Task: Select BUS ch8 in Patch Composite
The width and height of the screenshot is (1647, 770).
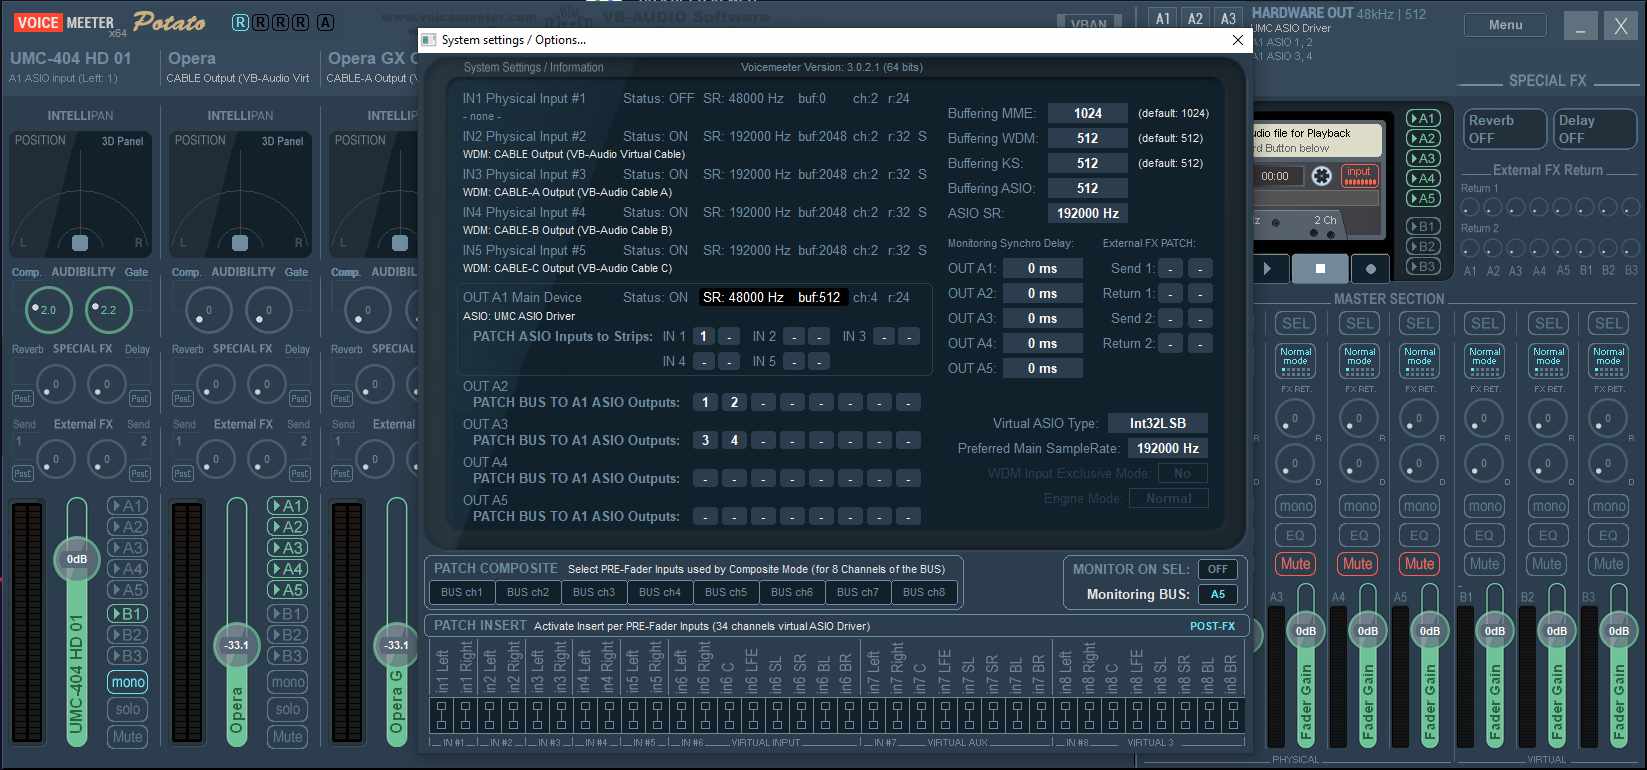Action: 923,592
